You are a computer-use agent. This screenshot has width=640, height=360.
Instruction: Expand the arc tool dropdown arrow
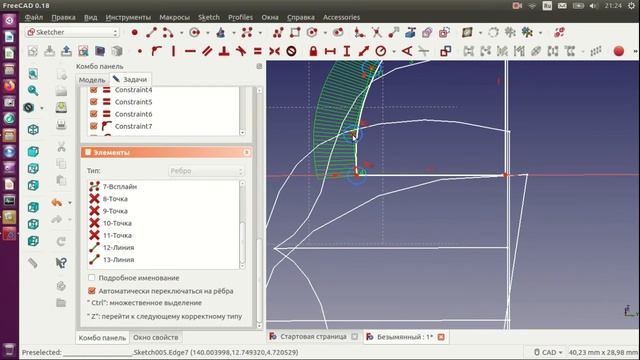click(x=181, y=33)
